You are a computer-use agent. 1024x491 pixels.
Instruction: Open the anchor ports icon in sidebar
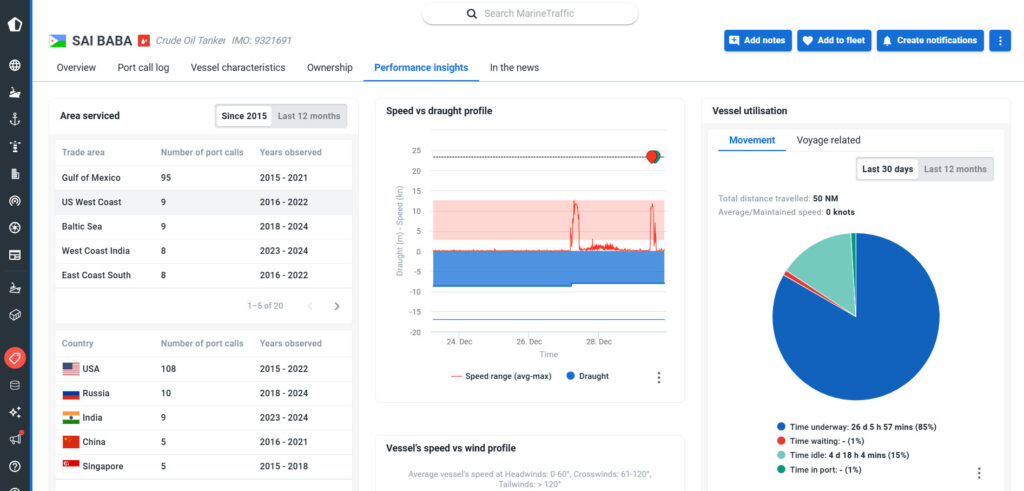tap(15, 119)
